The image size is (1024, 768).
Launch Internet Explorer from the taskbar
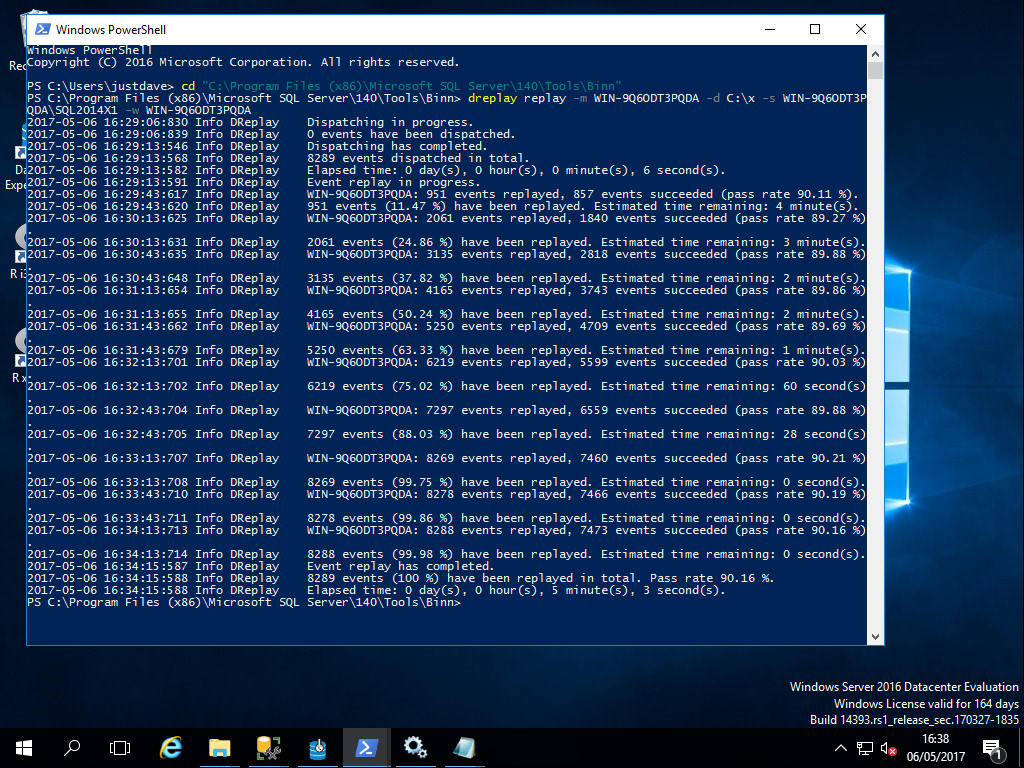pyautogui.click(x=171, y=747)
